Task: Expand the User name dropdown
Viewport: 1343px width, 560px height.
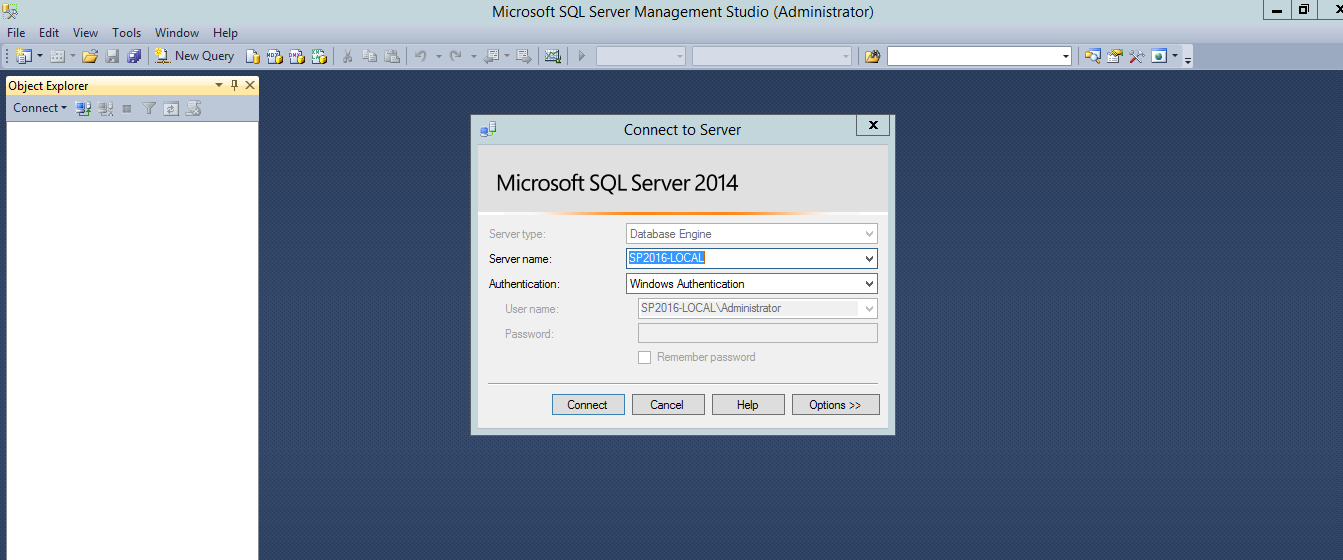Action: pos(868,309)
